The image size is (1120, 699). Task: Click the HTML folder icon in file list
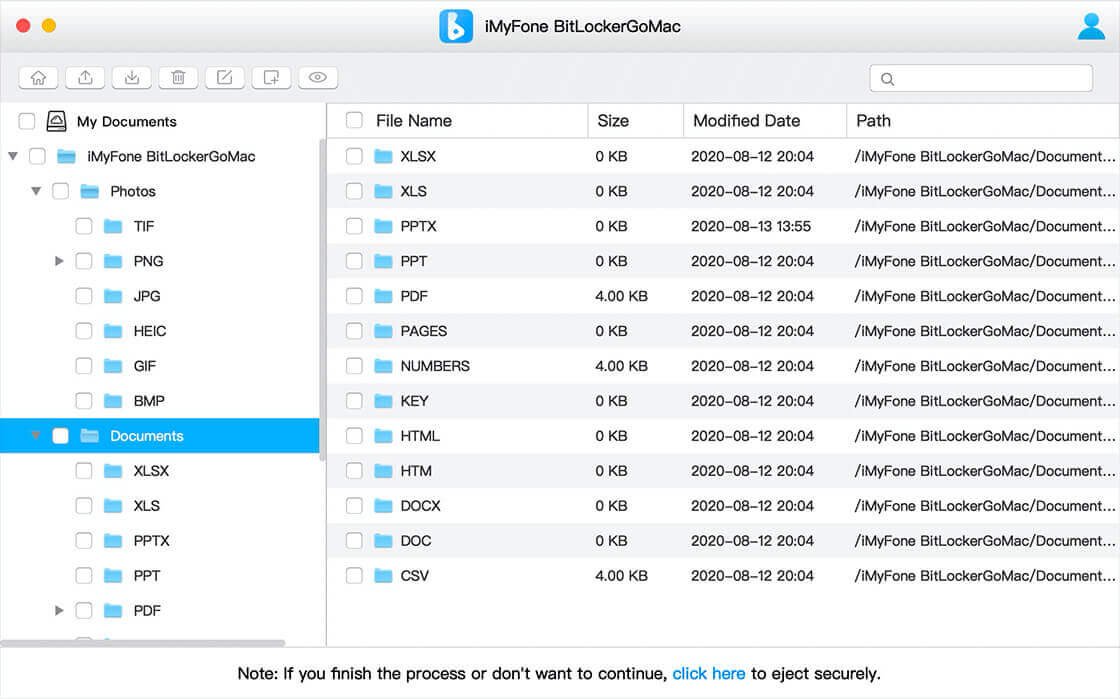click(x=384, y=436)
